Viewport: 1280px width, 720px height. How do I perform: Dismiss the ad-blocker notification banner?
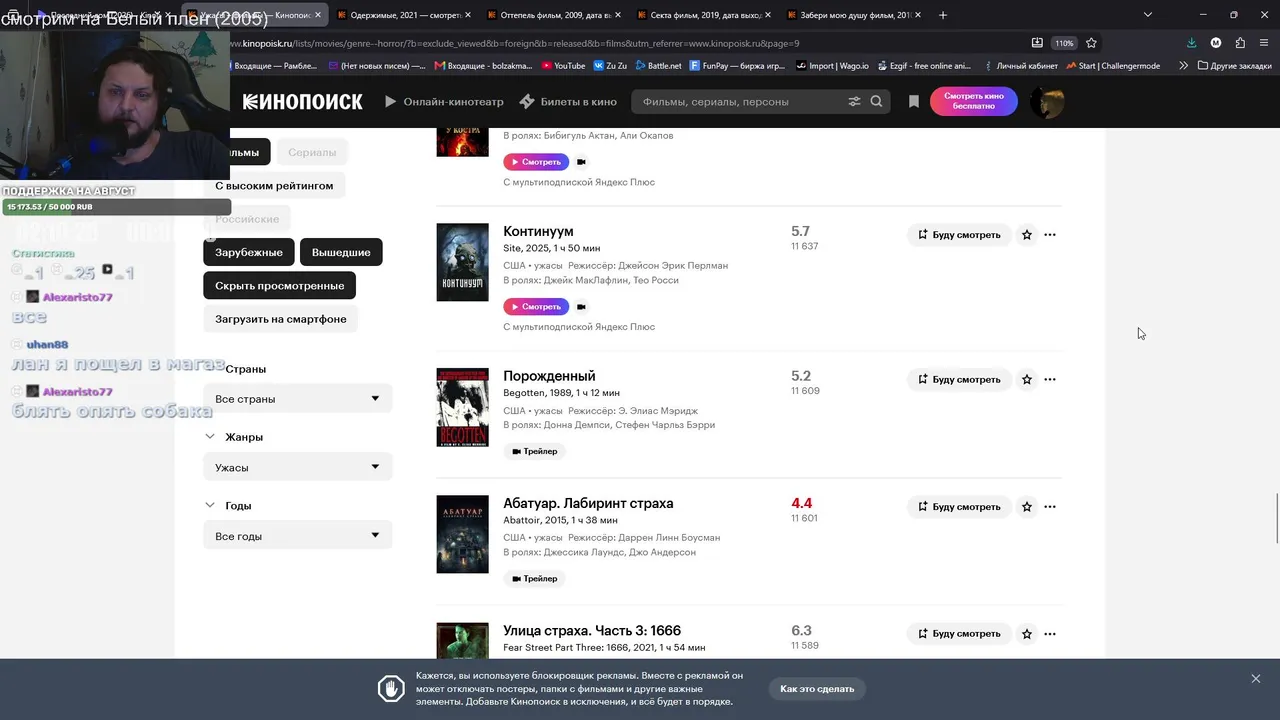point(1255,679)
